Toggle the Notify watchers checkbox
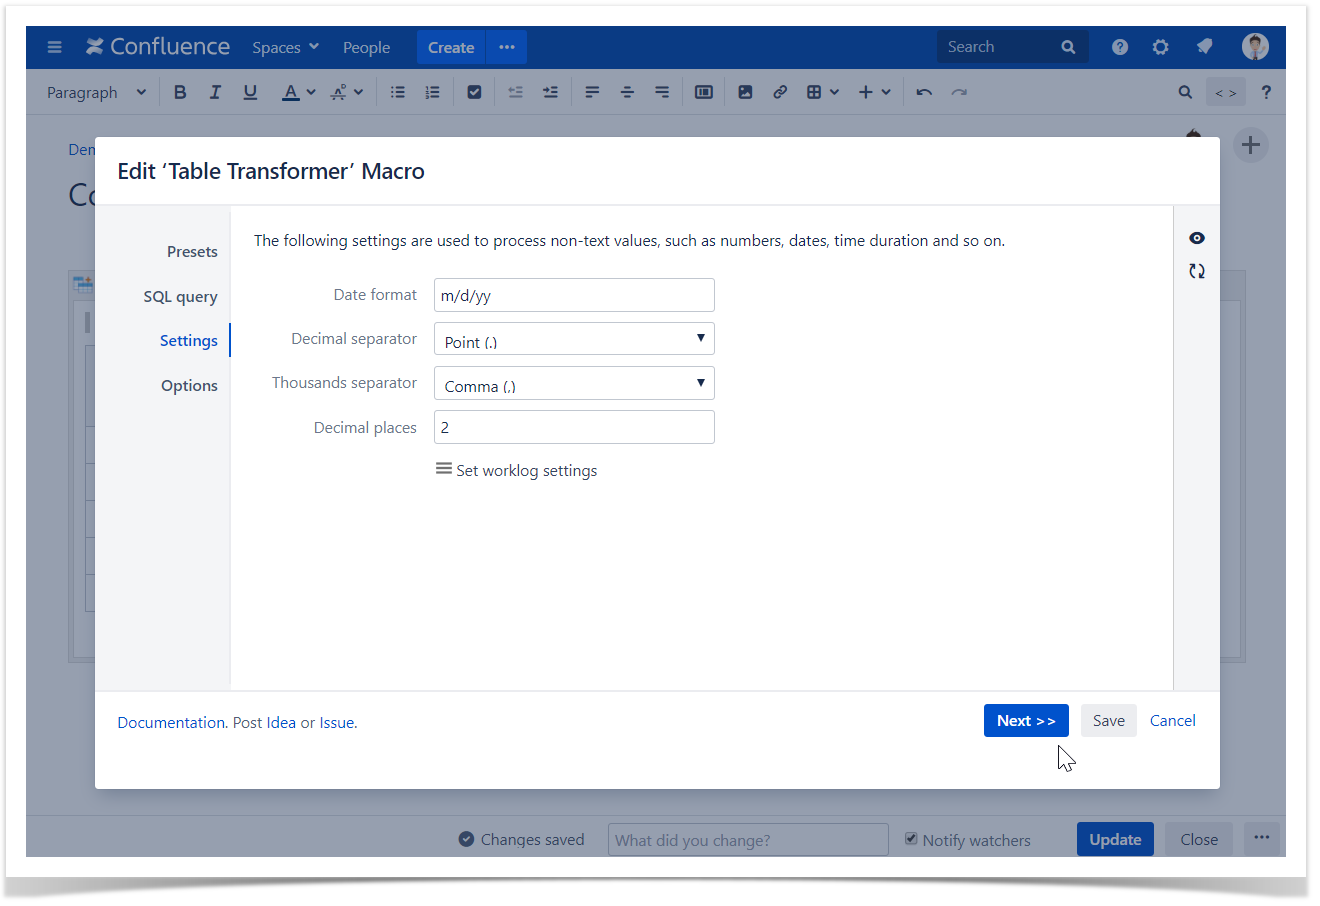This screenshot has width=1320, height=906. [911, 839]
